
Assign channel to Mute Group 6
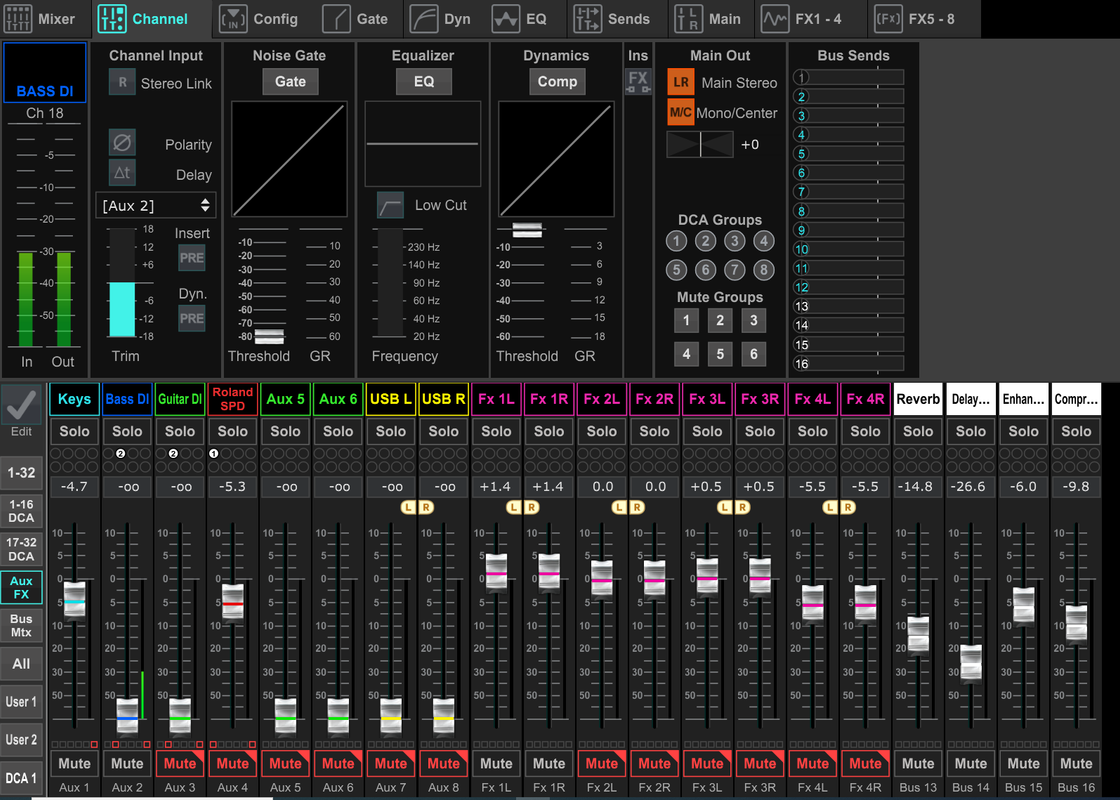tap(754, 354)
